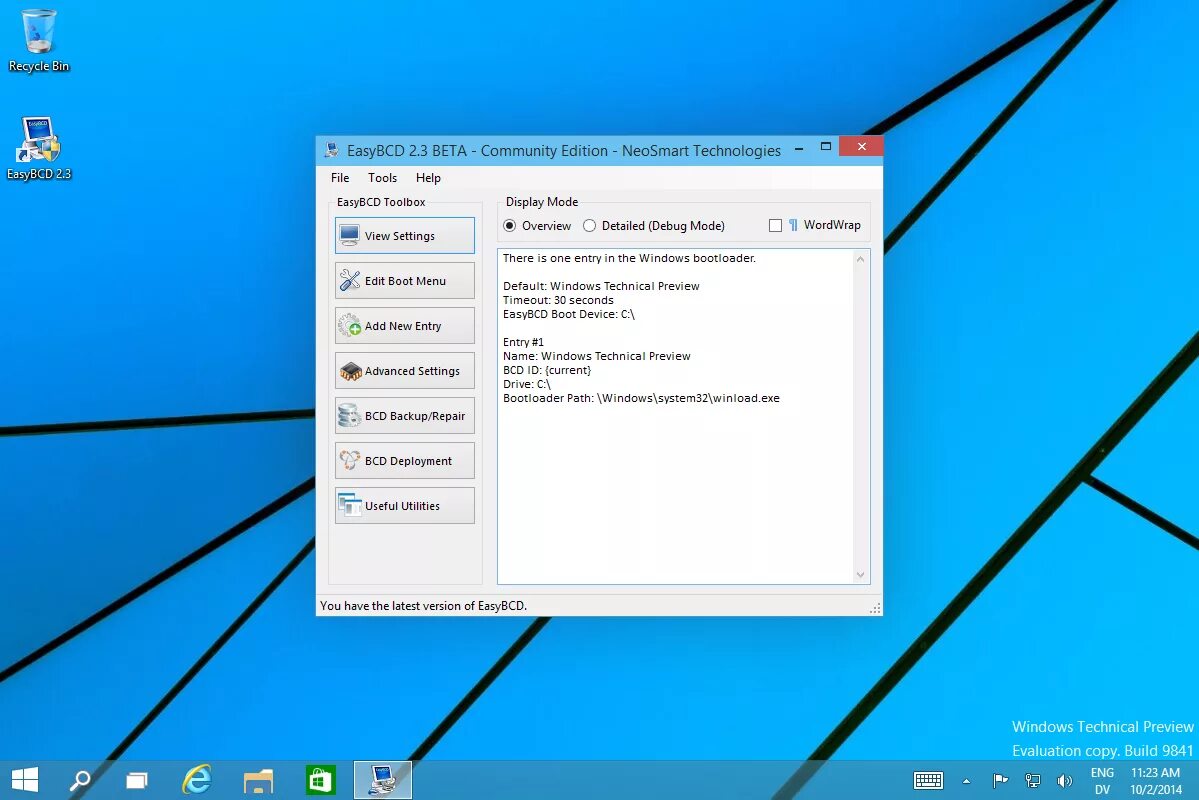Click the View Settings button label
Image resolution: width=1199 pixels, height=800 pixels.
400,236
